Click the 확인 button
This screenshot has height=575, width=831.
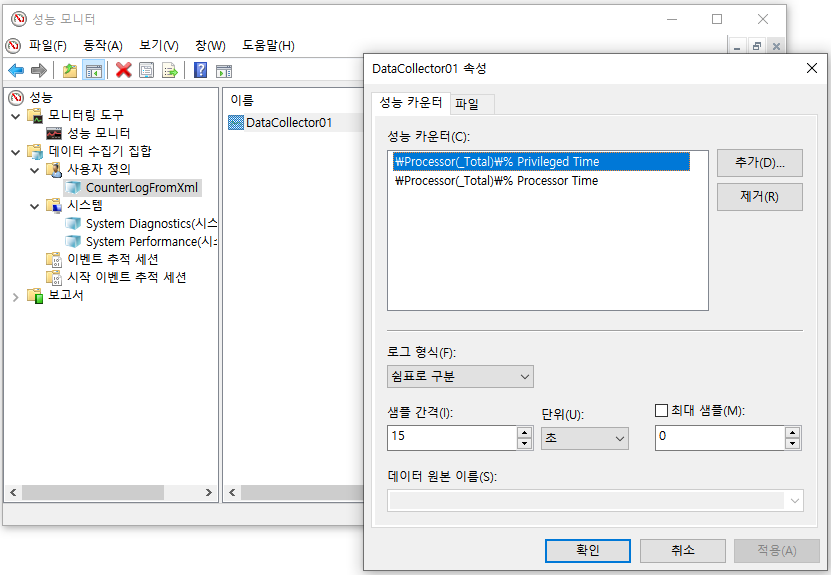tap(588, 550)
